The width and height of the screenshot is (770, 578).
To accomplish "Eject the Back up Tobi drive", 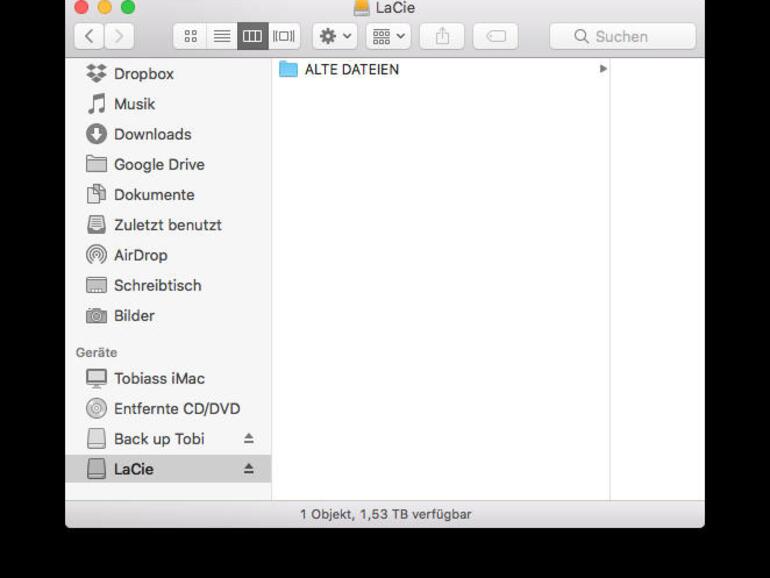I will point(248,439).
